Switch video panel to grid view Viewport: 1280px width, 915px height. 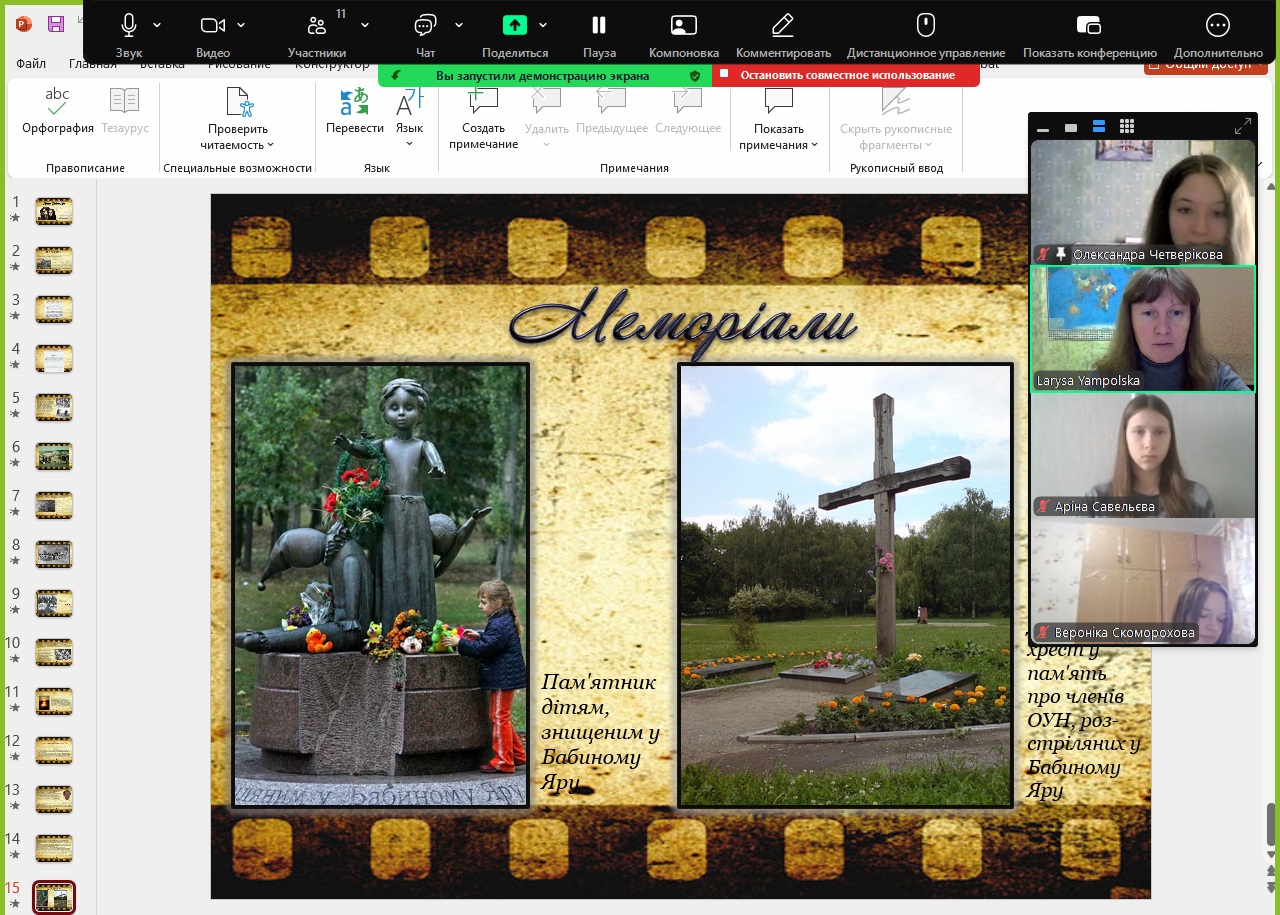click(x=1127, y=127)
